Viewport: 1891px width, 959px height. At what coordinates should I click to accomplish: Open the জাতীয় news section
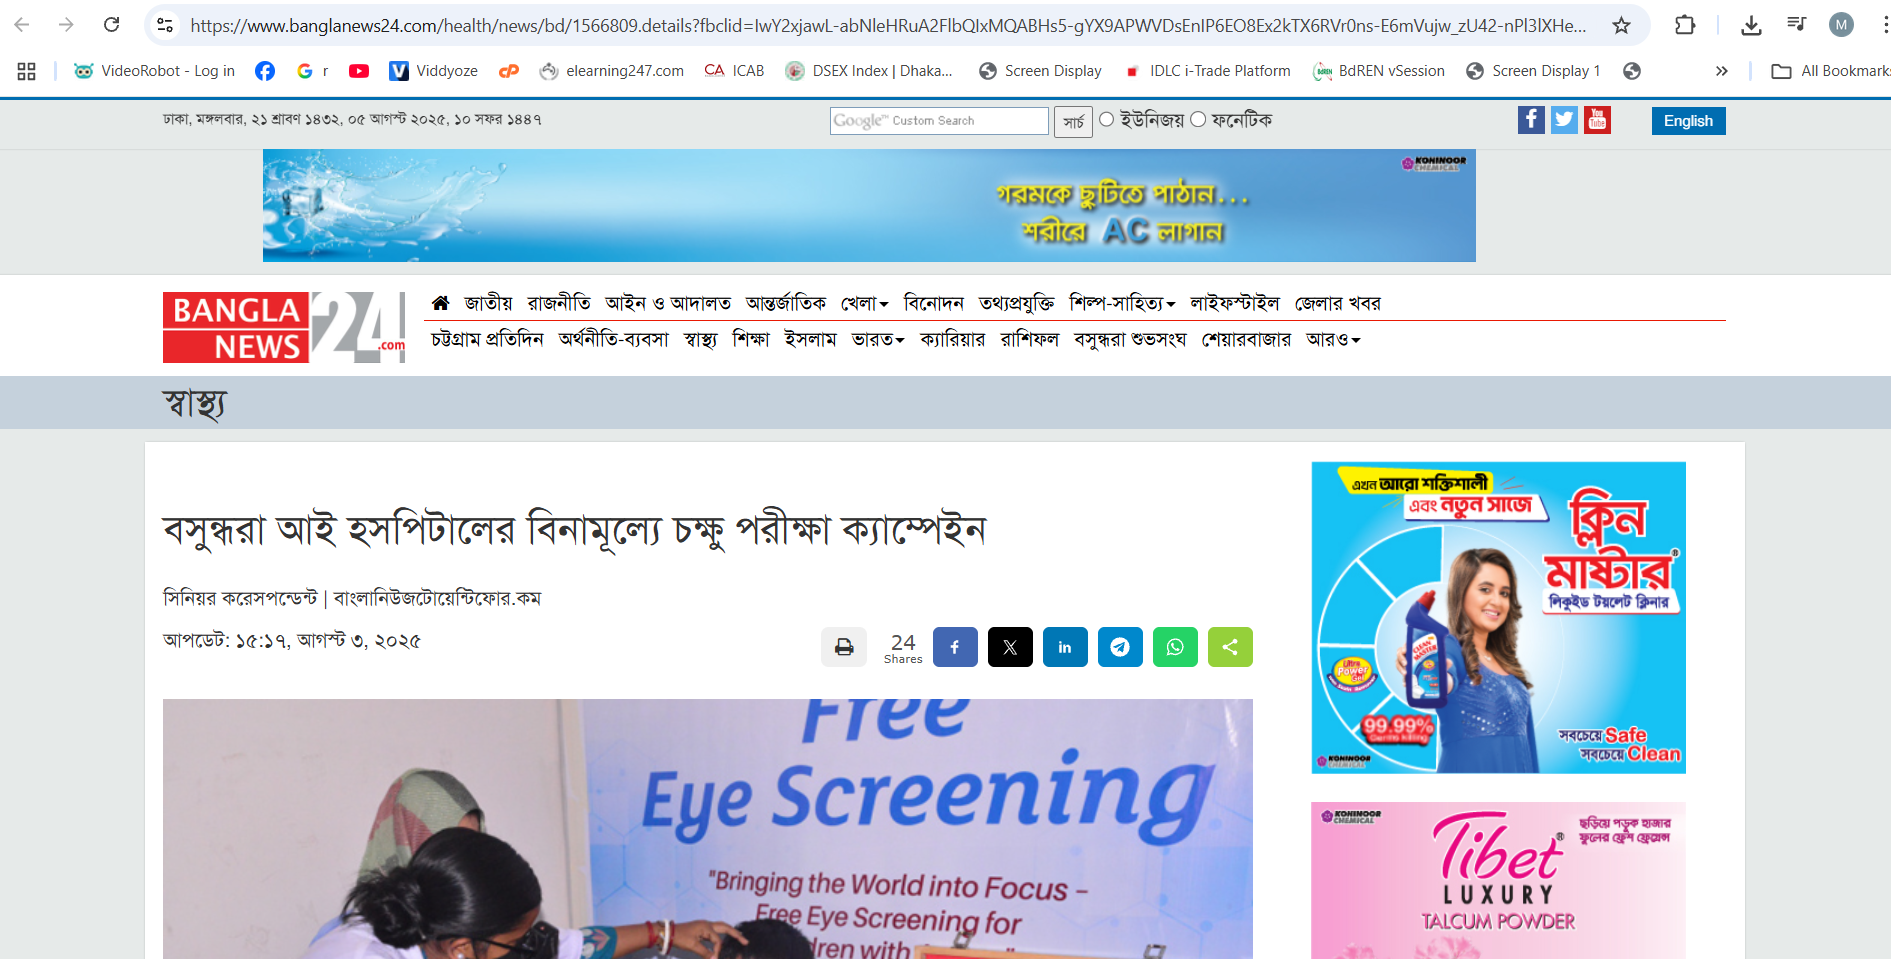(488, 303)
